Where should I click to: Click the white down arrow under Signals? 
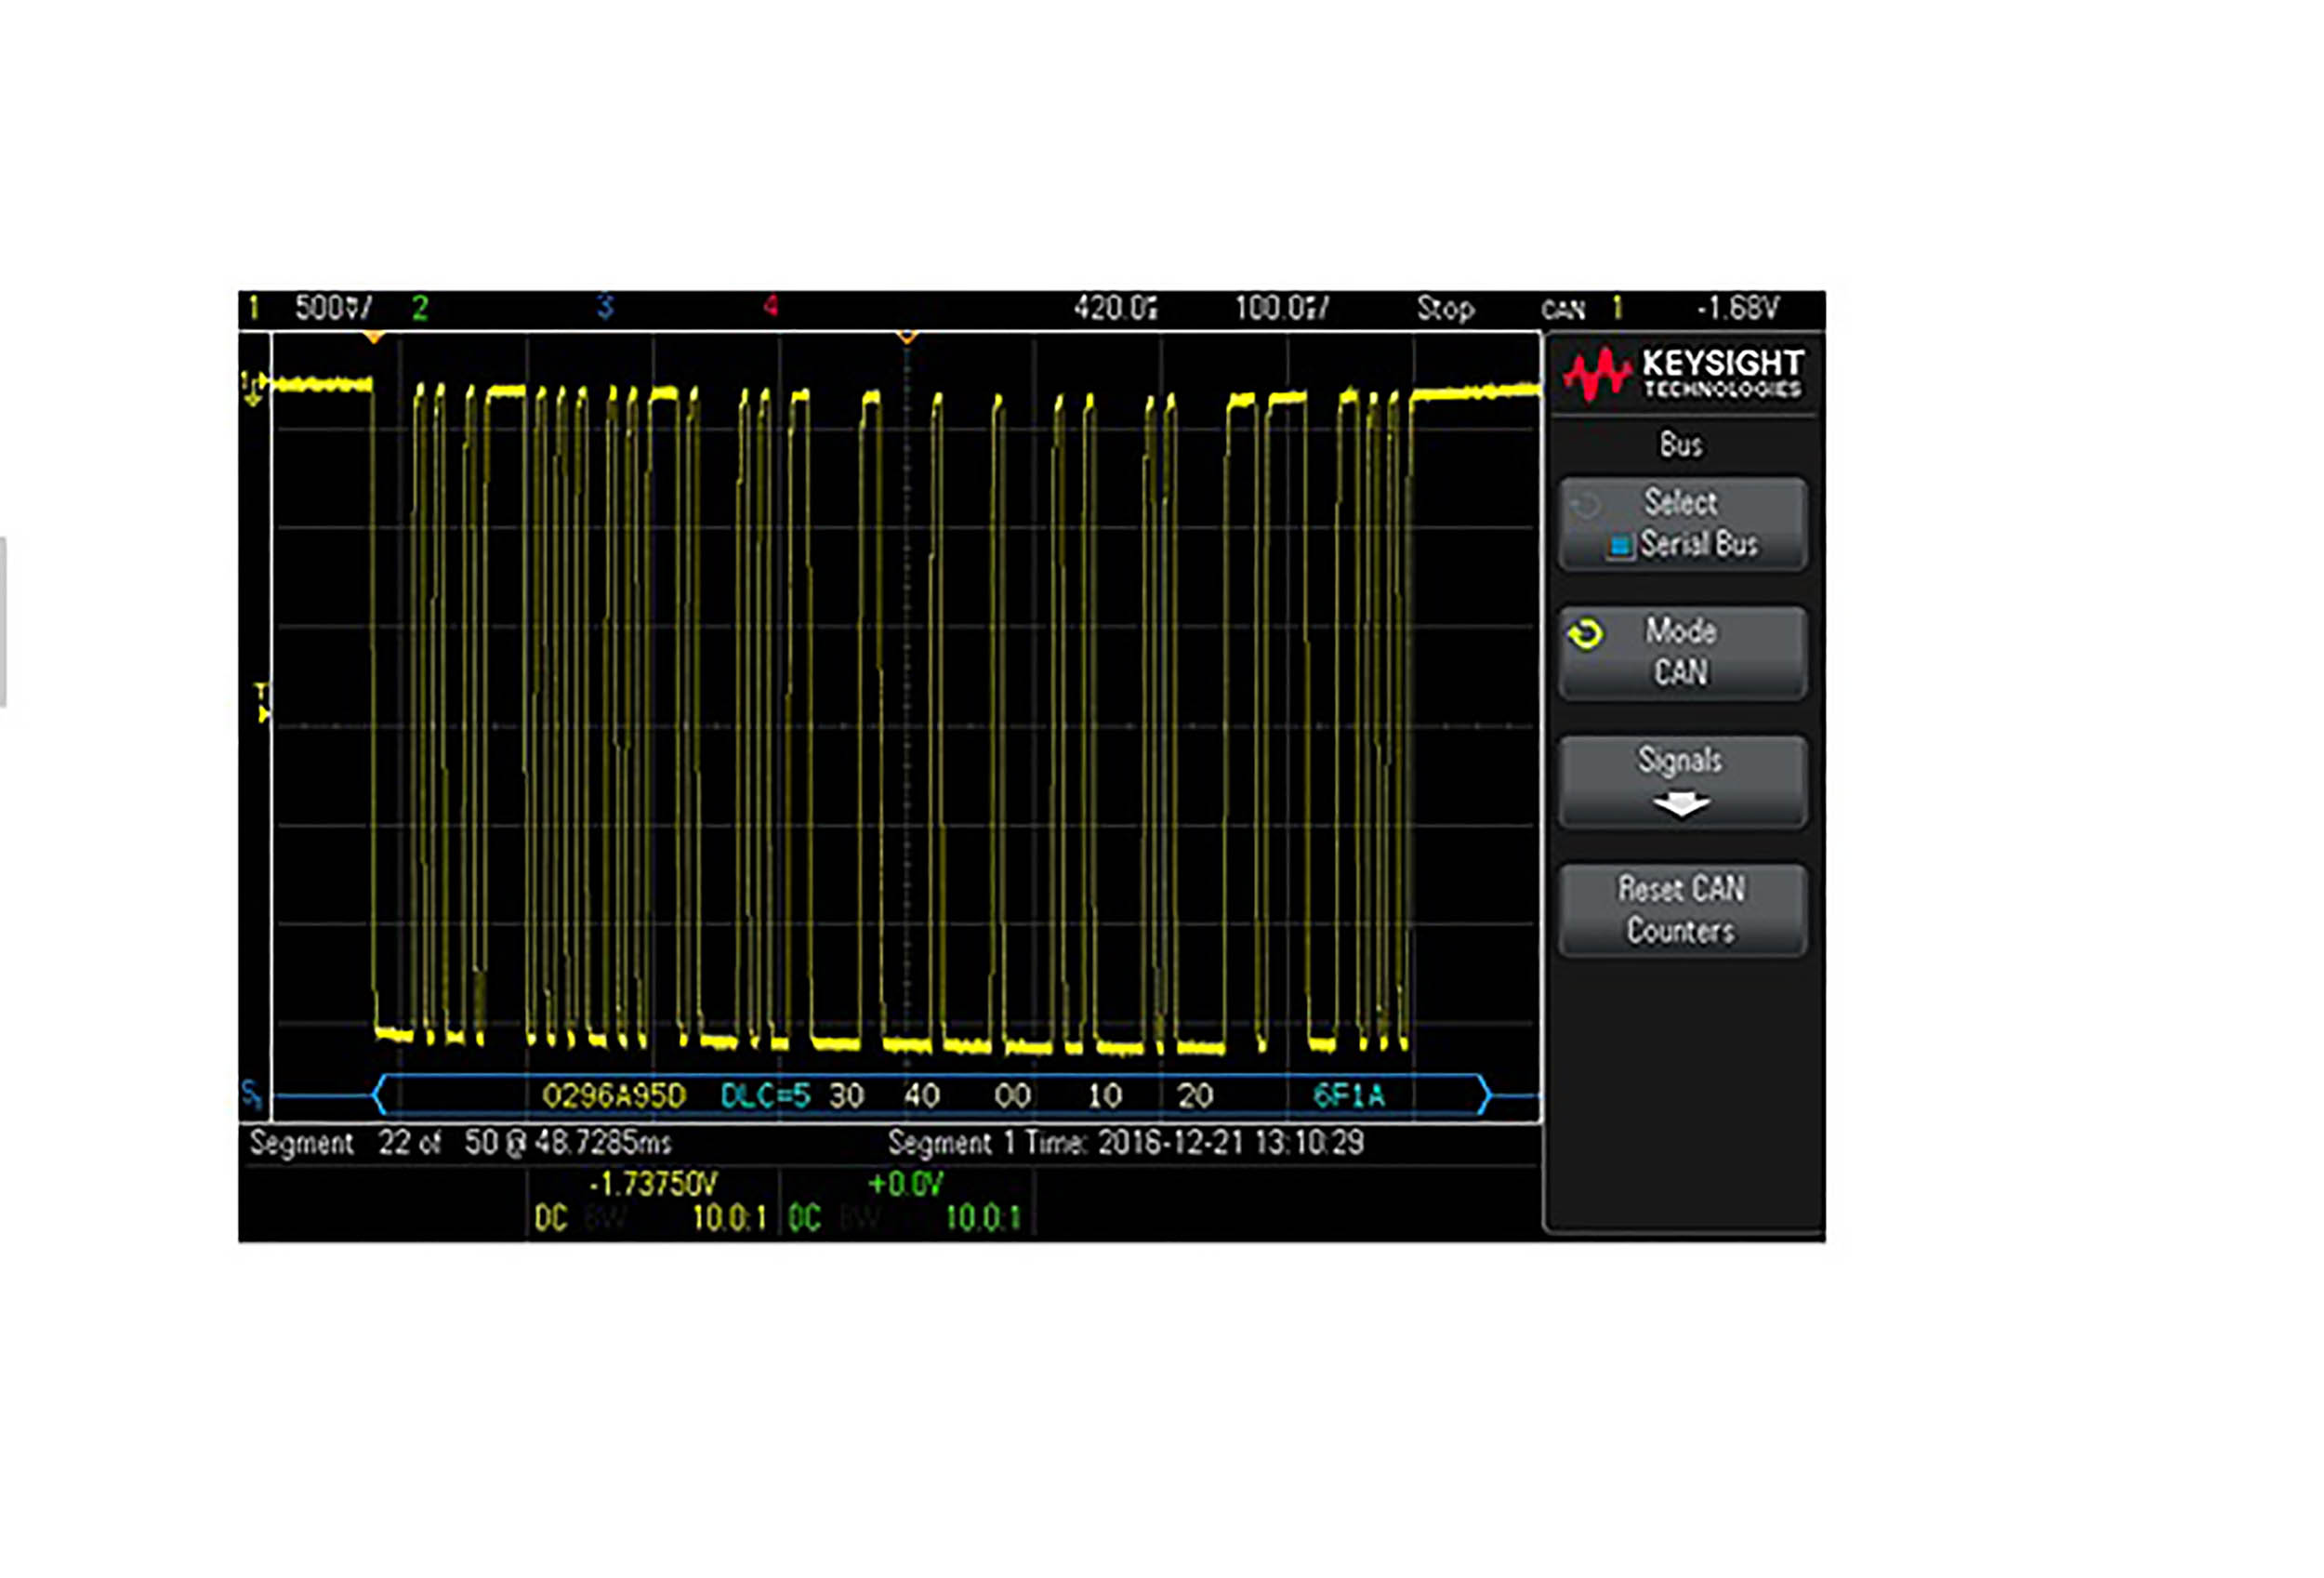click(x=1681, y=804)
